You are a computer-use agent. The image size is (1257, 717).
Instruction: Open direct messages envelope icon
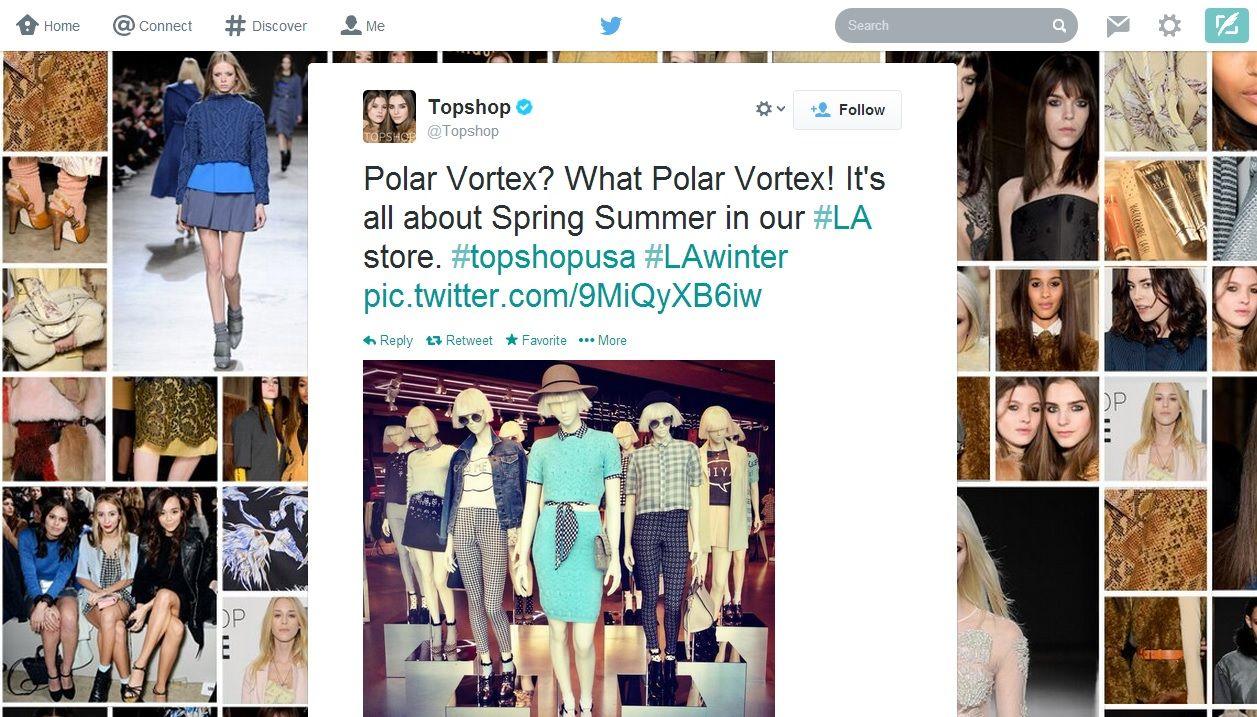pos(1118,26)
